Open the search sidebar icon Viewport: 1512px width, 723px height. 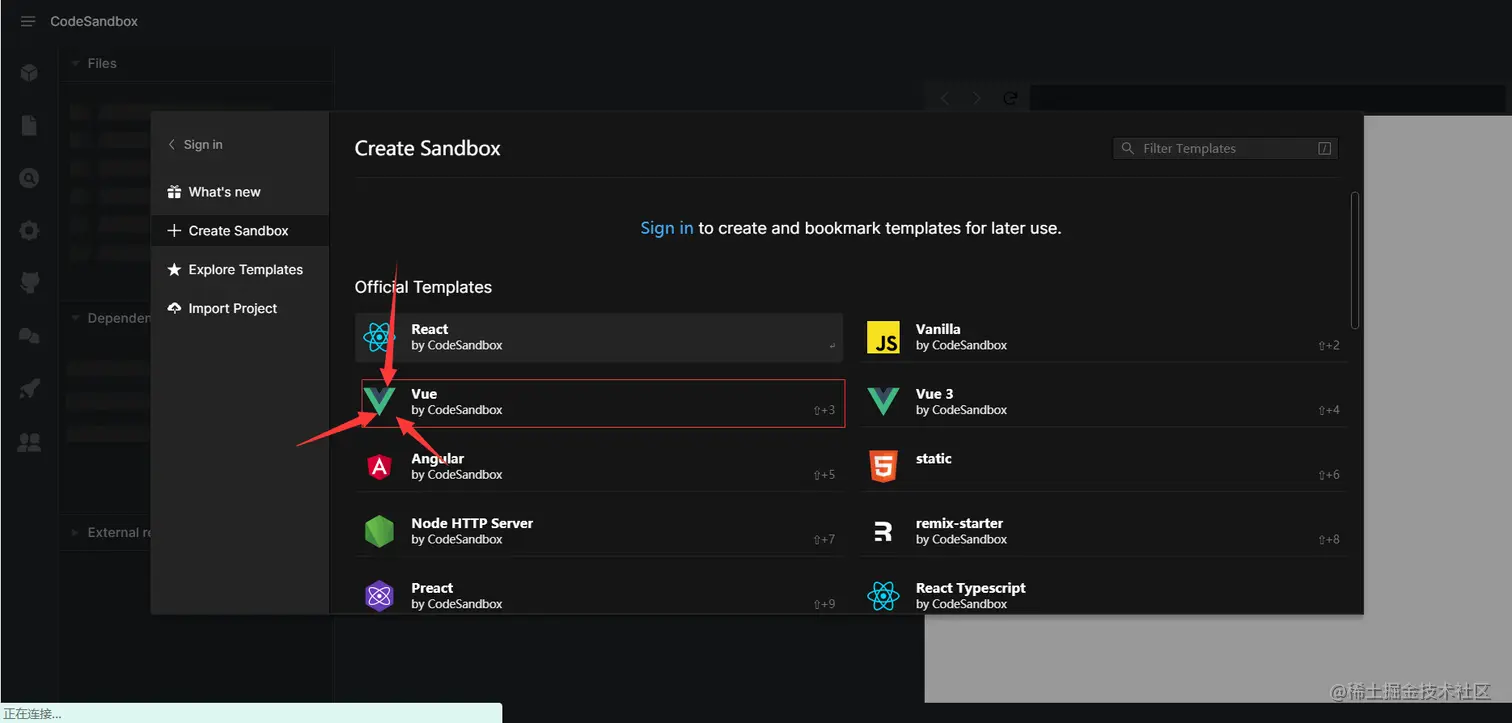click(29, 179)
